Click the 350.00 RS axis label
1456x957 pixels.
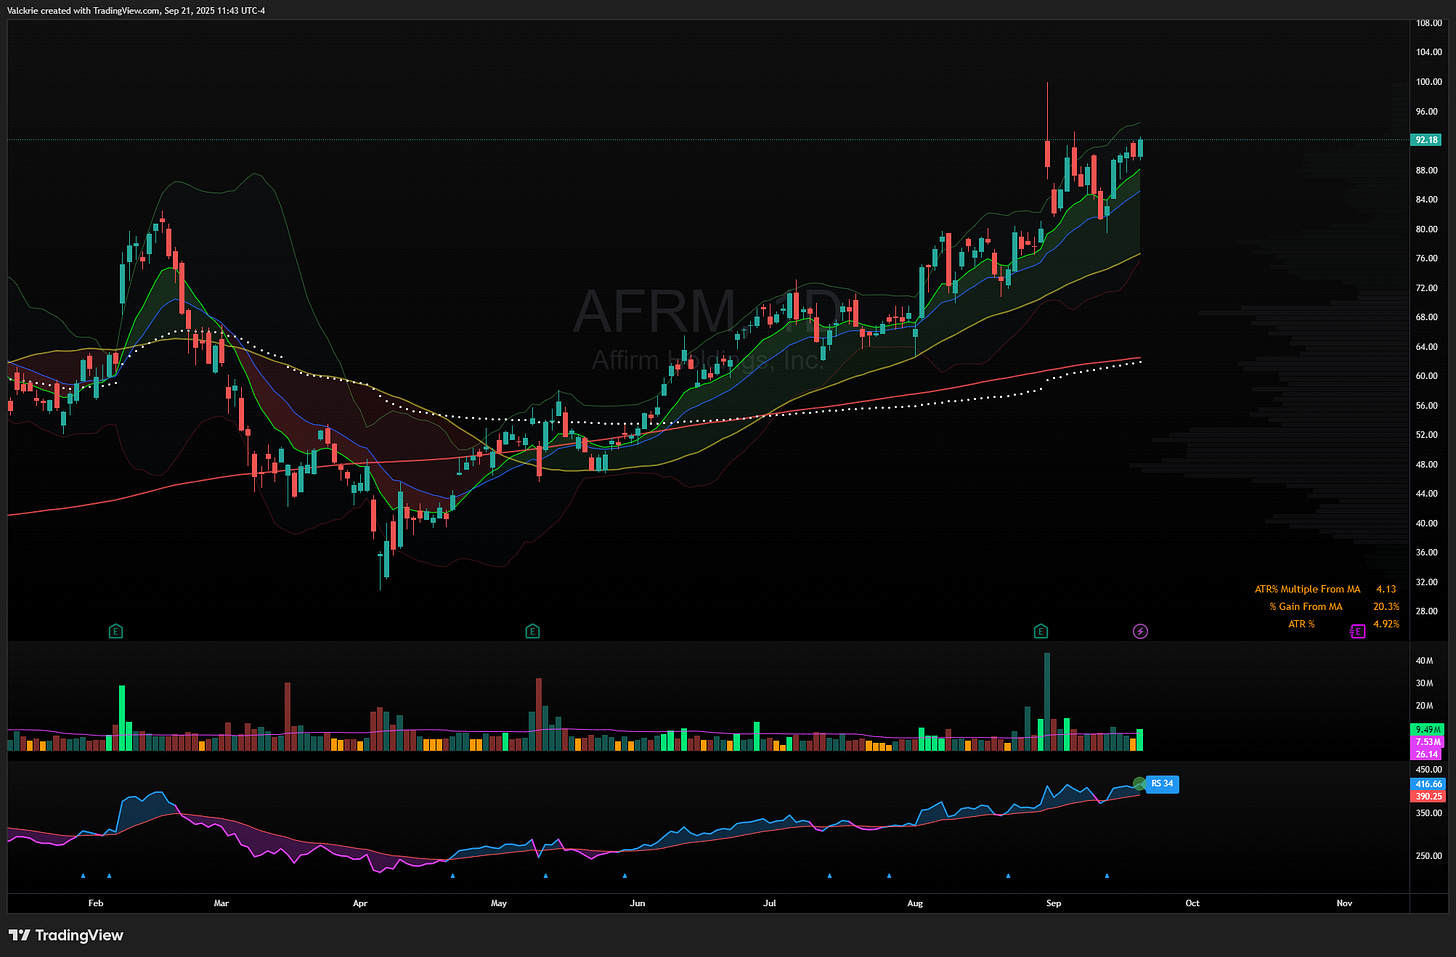(1429, 813)
